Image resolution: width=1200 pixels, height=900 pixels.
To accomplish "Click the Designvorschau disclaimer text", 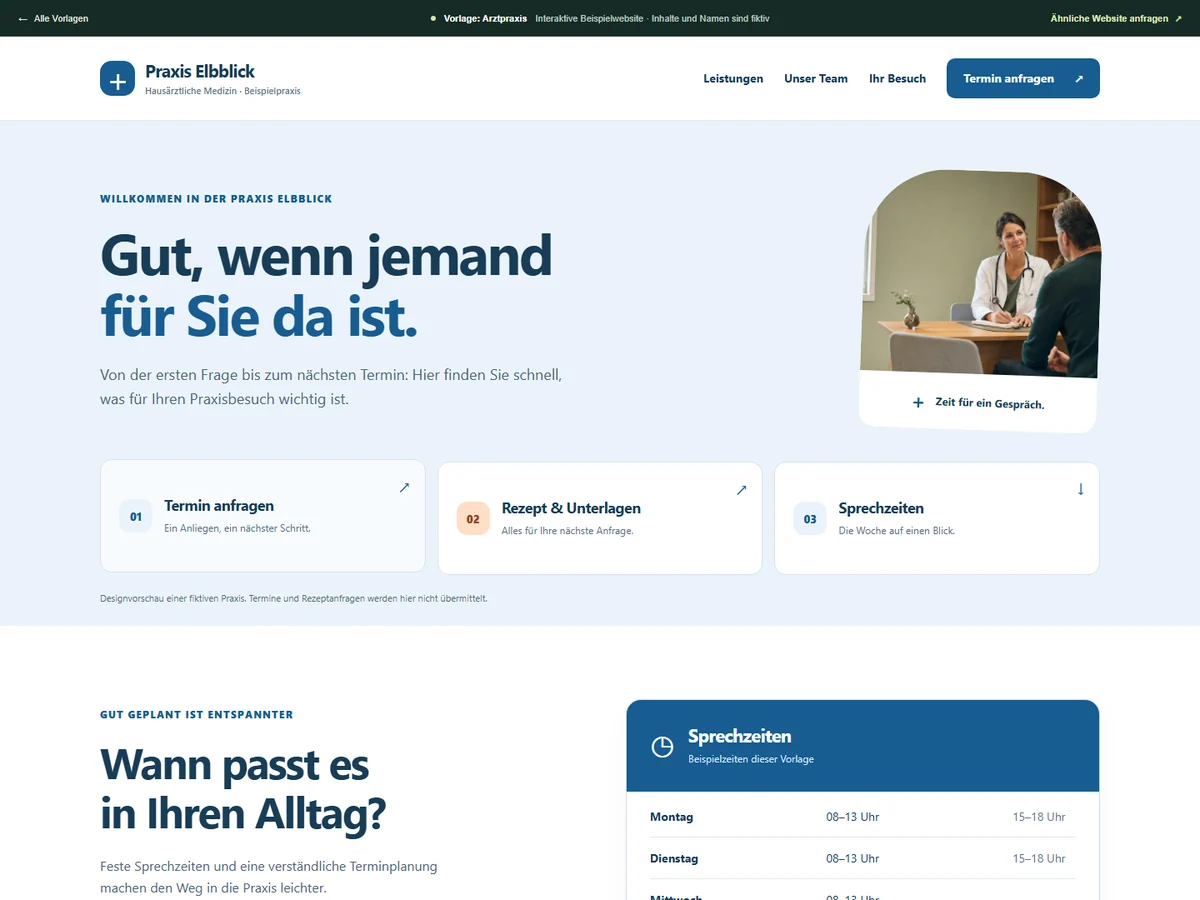I will click(294, 598).
